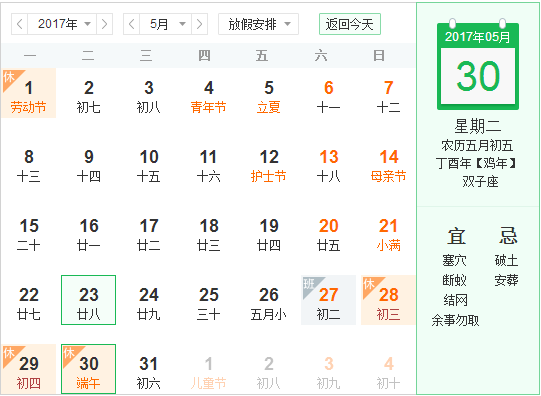
Task: Select Sunday May 7 十二
Action: point(388,93)
